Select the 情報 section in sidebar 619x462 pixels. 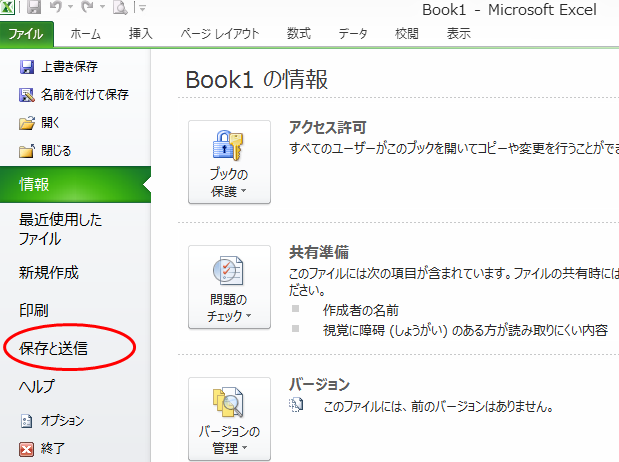click(x=75, y=184)
